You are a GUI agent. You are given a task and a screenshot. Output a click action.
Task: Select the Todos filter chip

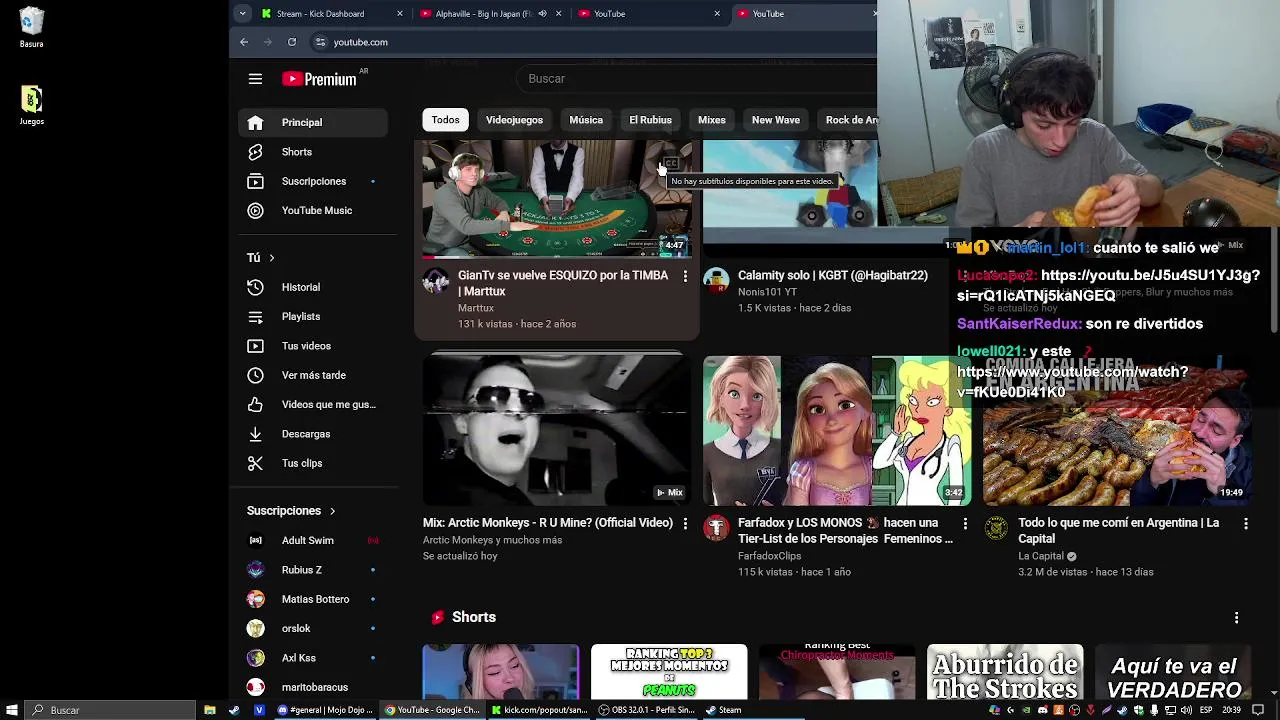pyautogui.click(x=445, y=120)
